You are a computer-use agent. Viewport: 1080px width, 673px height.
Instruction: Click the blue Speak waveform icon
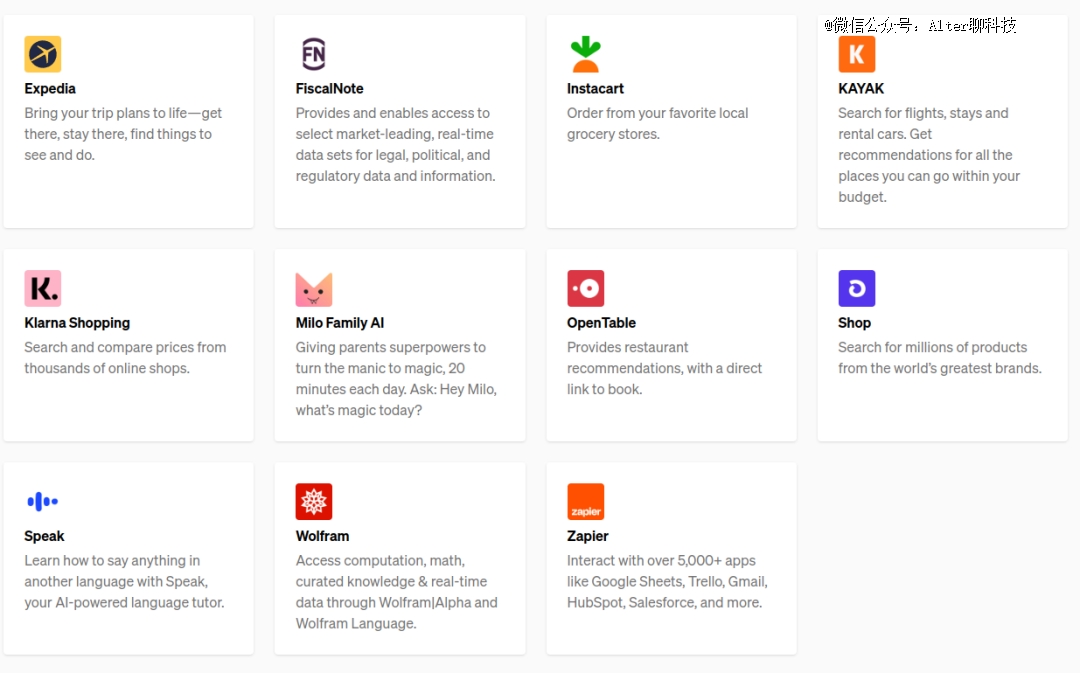43,501
